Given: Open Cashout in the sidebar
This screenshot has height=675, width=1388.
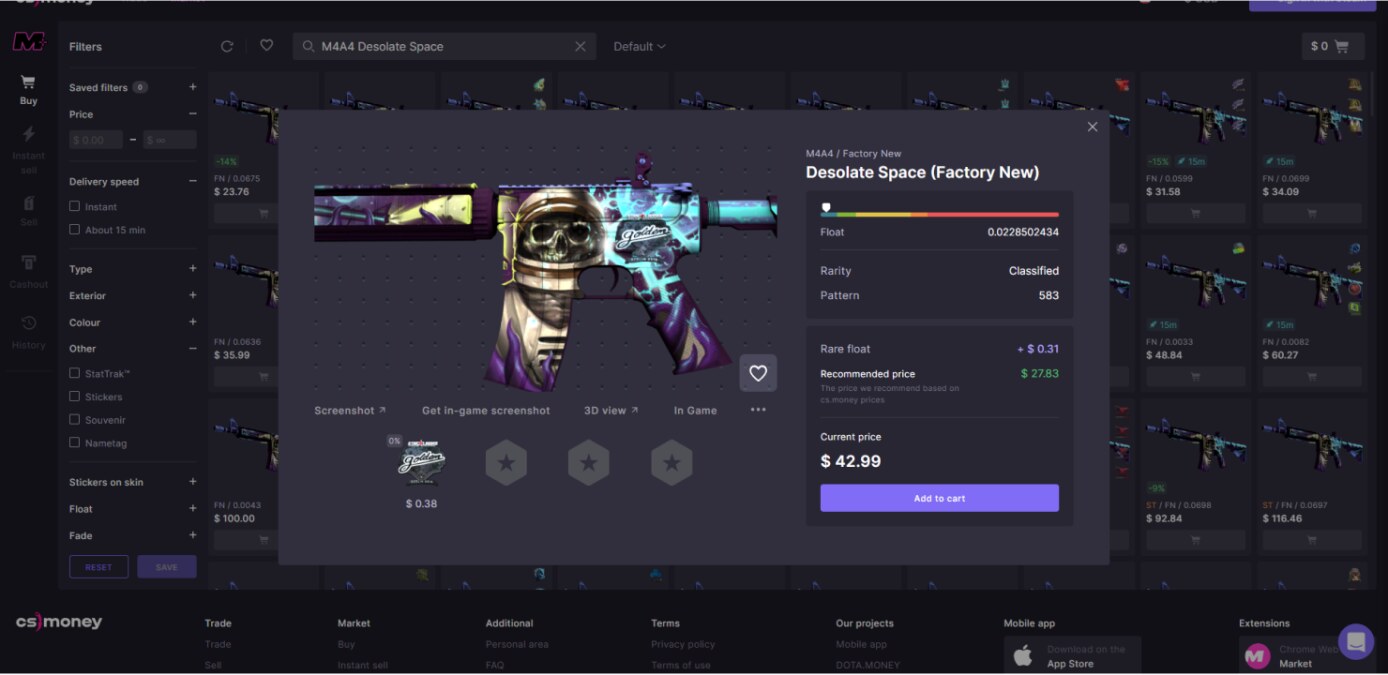Looking at the screenshot, I should click(28, 271).
